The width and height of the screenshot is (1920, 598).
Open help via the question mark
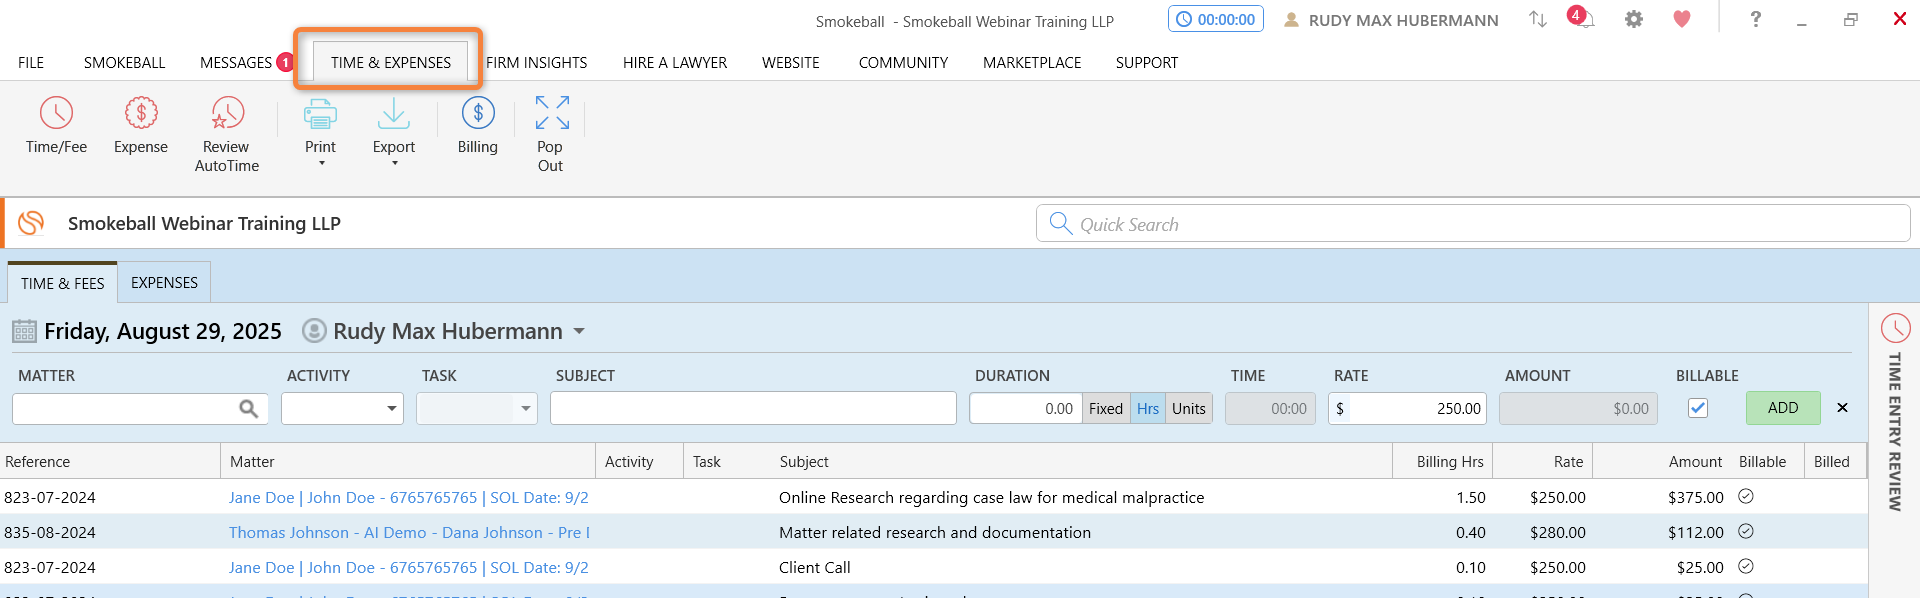point(1755,19)
